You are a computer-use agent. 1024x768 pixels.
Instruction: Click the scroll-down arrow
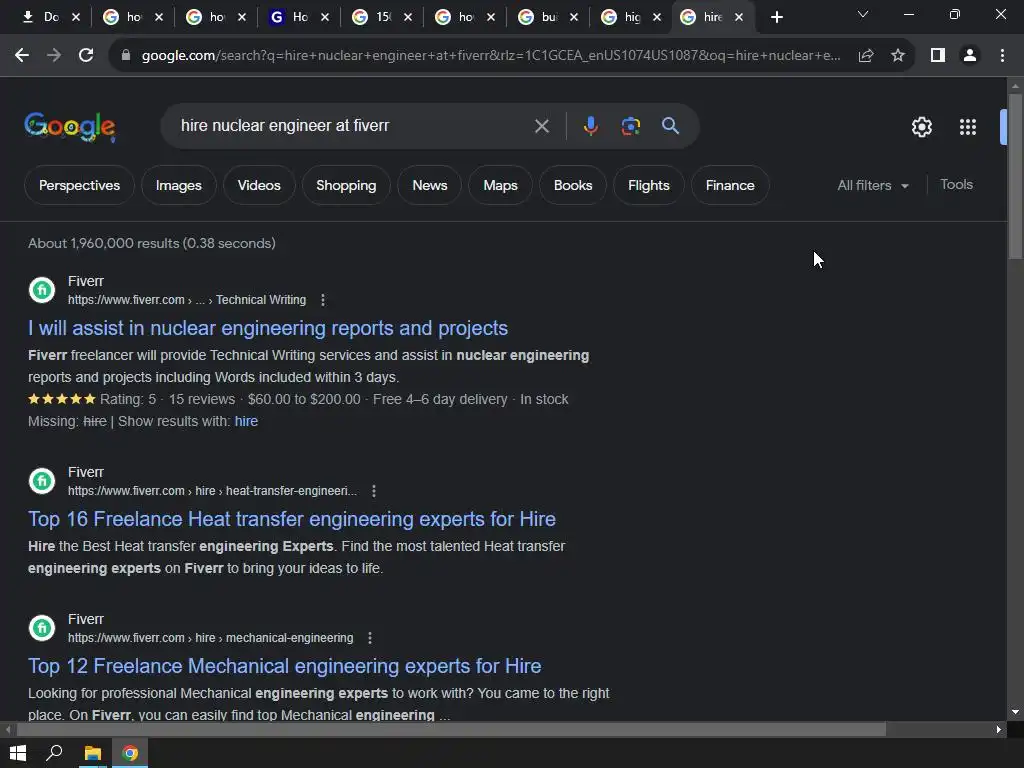click(1015, 712)
